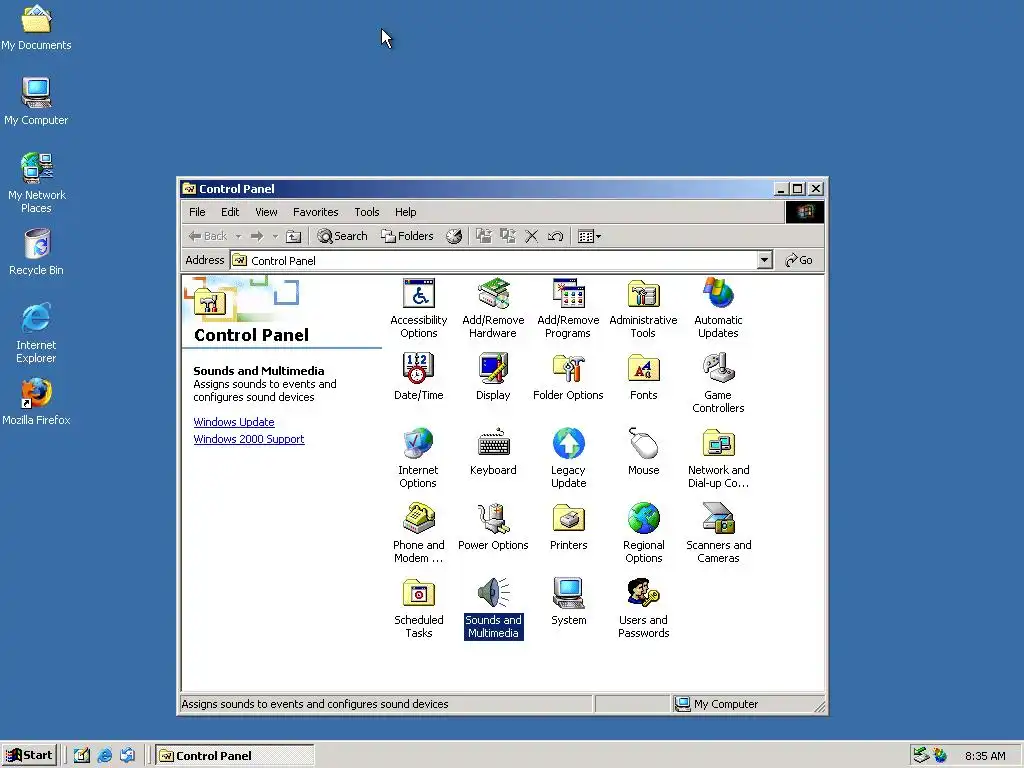
Task: Select Regional Options icon
Action: (643, 534)
